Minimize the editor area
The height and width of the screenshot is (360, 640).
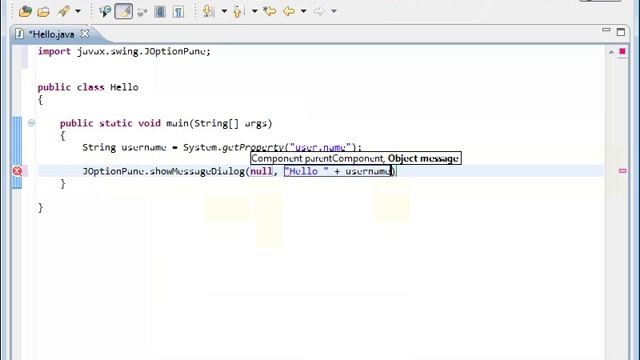[606, 30]
